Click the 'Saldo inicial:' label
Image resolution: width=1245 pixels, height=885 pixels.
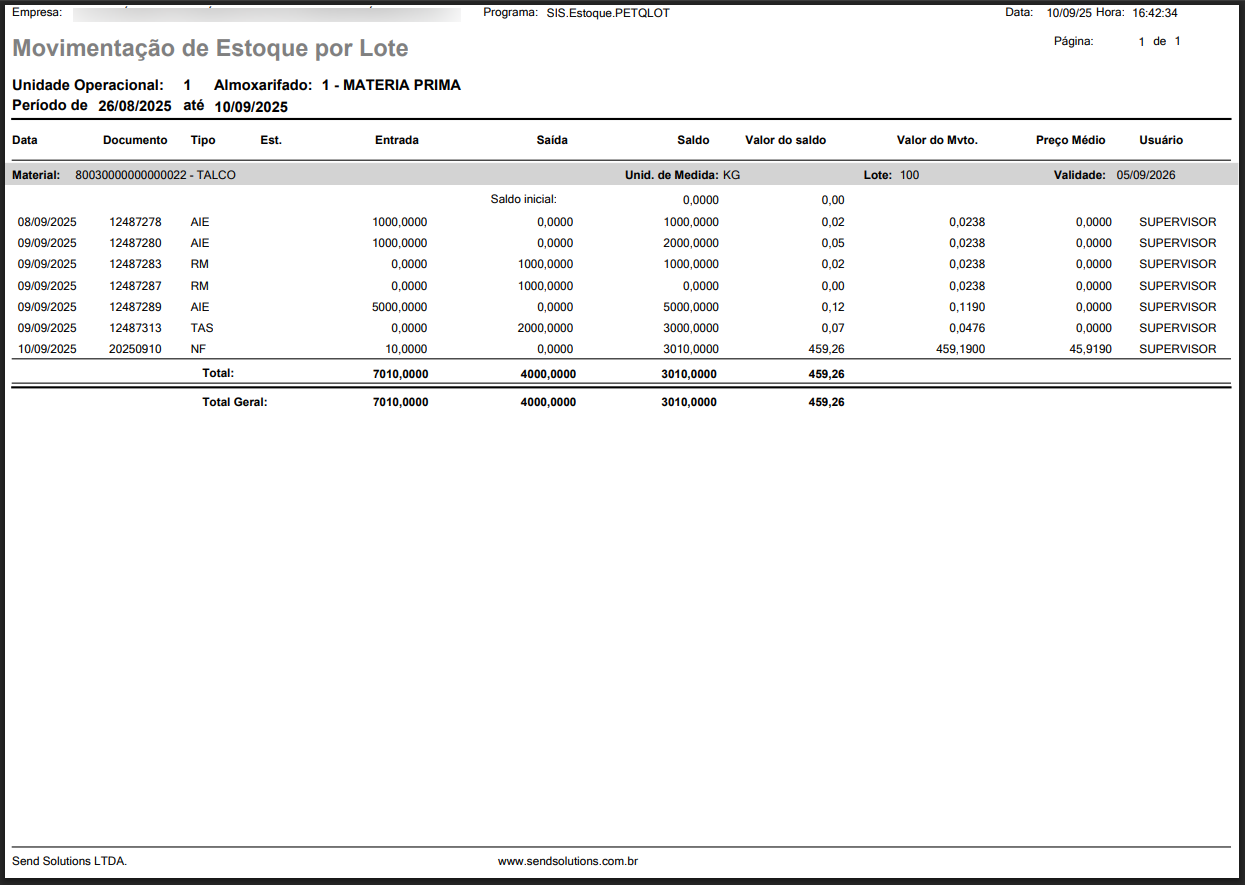point(523,199)
